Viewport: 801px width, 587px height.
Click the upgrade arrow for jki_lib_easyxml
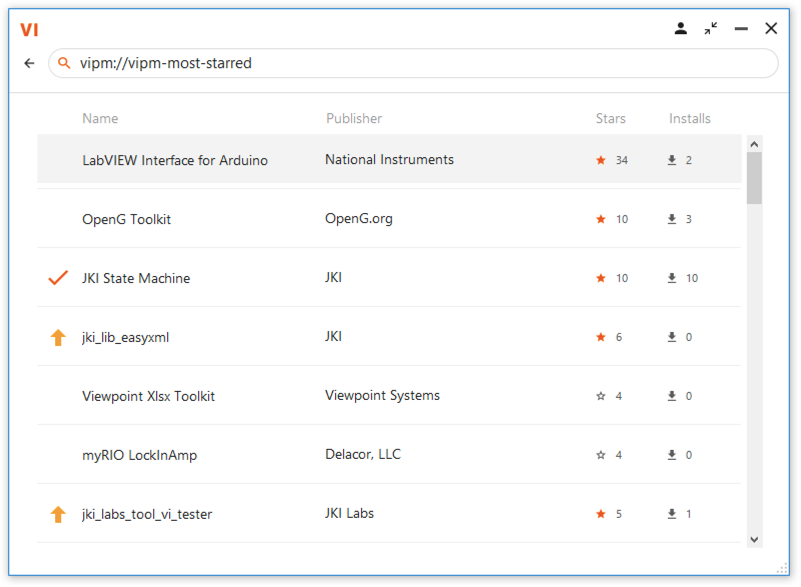click(58, 337)
